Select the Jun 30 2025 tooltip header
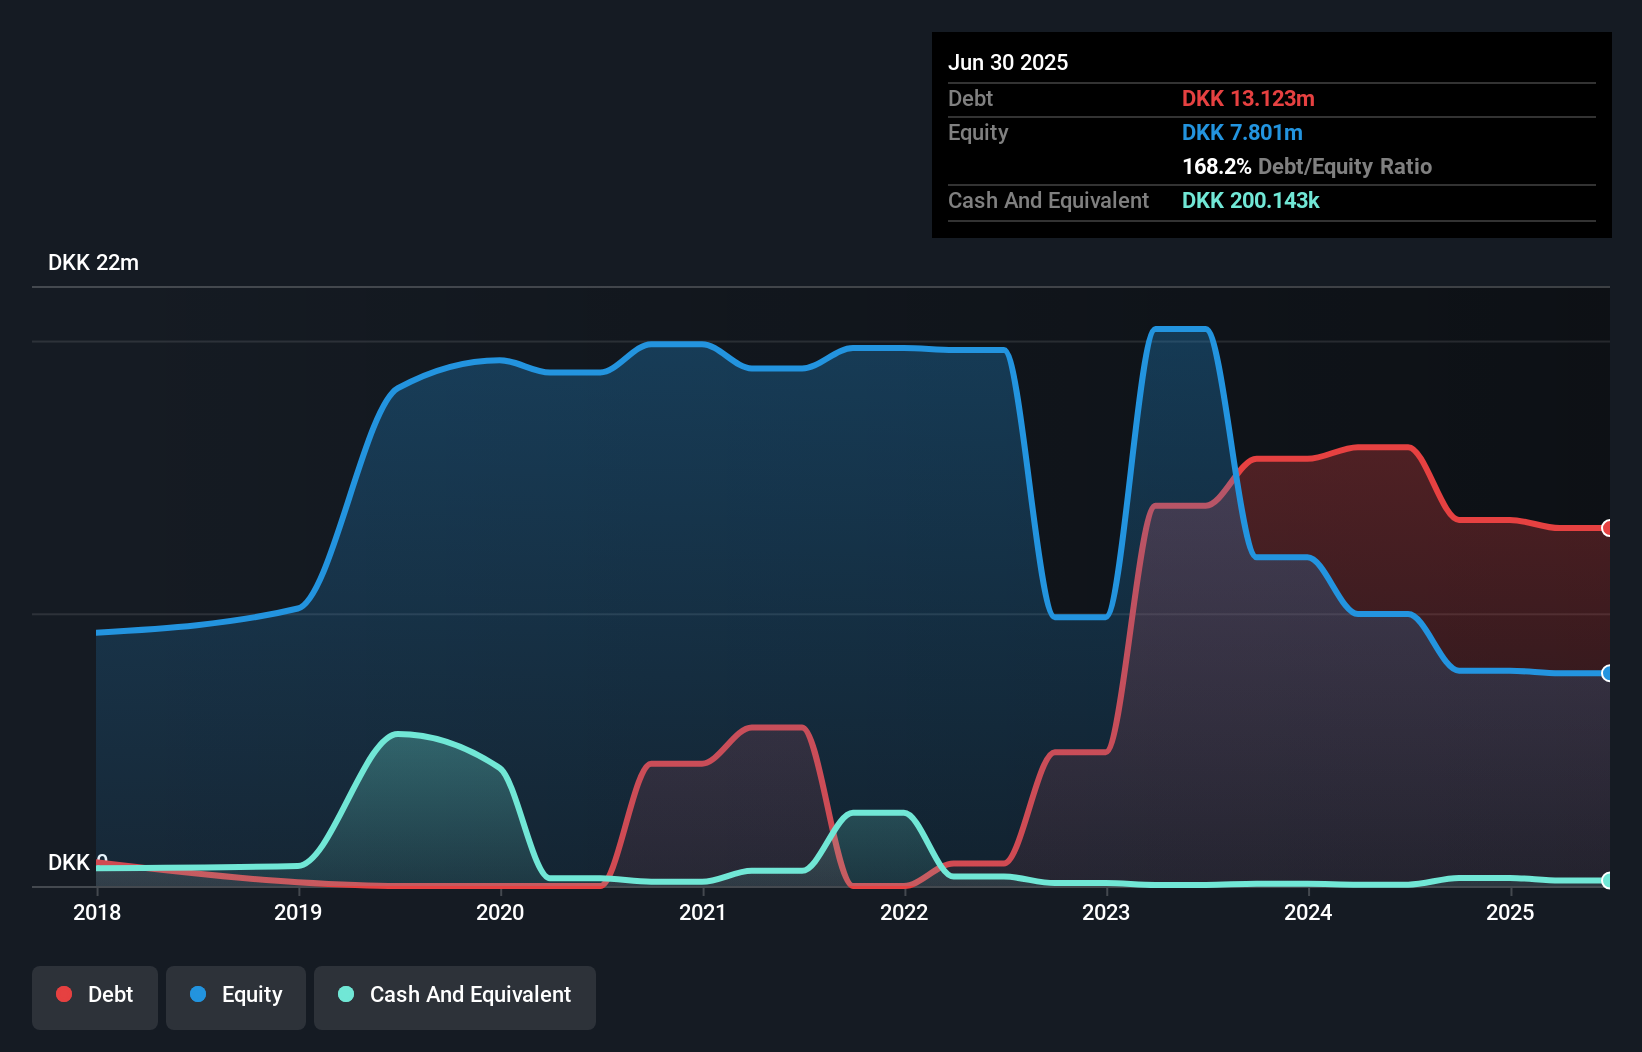This screenshot has width=1642, height=1052. pyautogui.click(x=1008, y=62)
